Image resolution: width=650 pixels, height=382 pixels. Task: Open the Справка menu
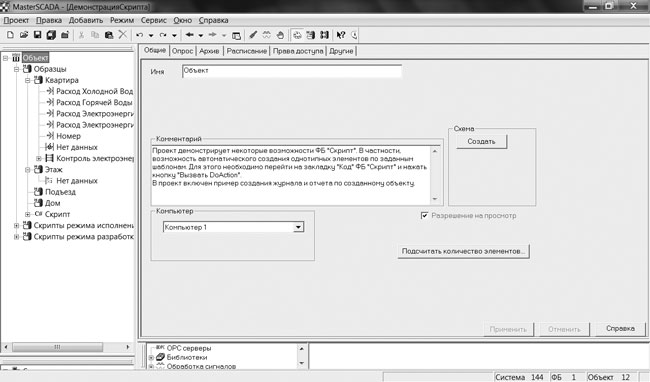[x=213, y=20]
